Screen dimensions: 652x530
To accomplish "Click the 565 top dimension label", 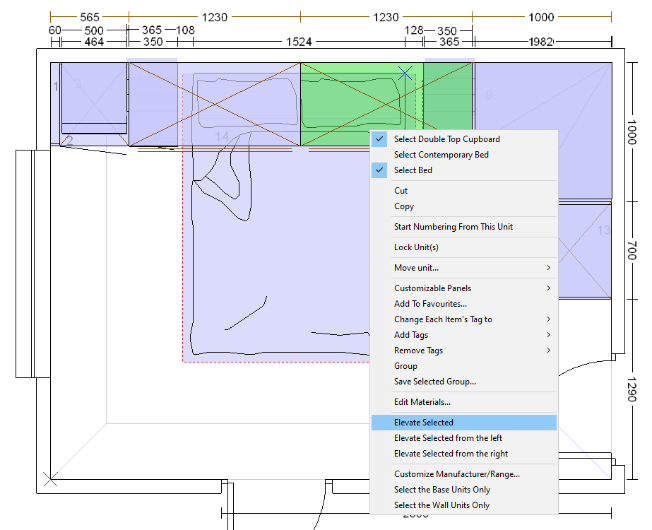I will click(89, 17).
